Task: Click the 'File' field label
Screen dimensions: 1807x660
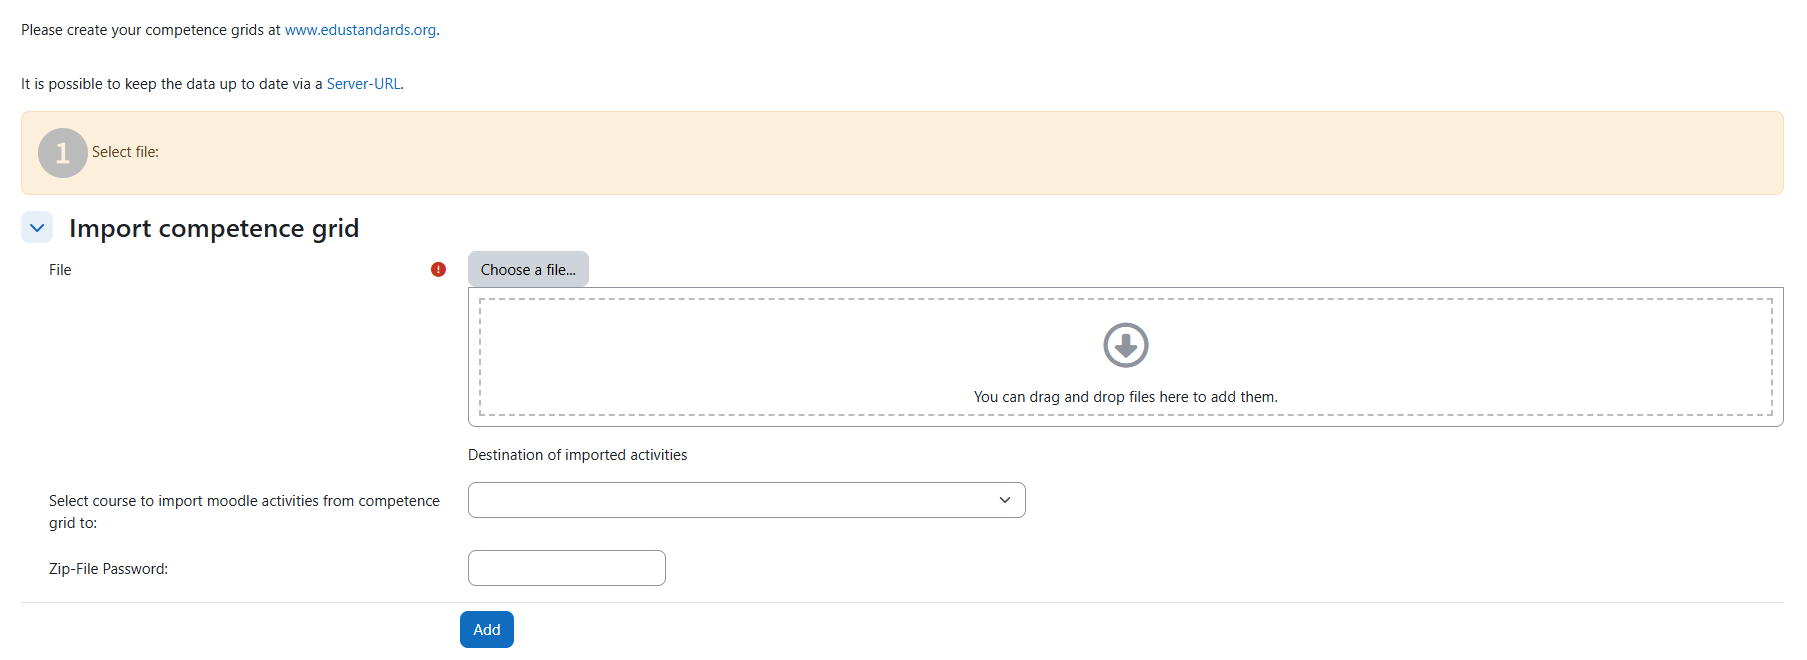Action: point(60,270)
